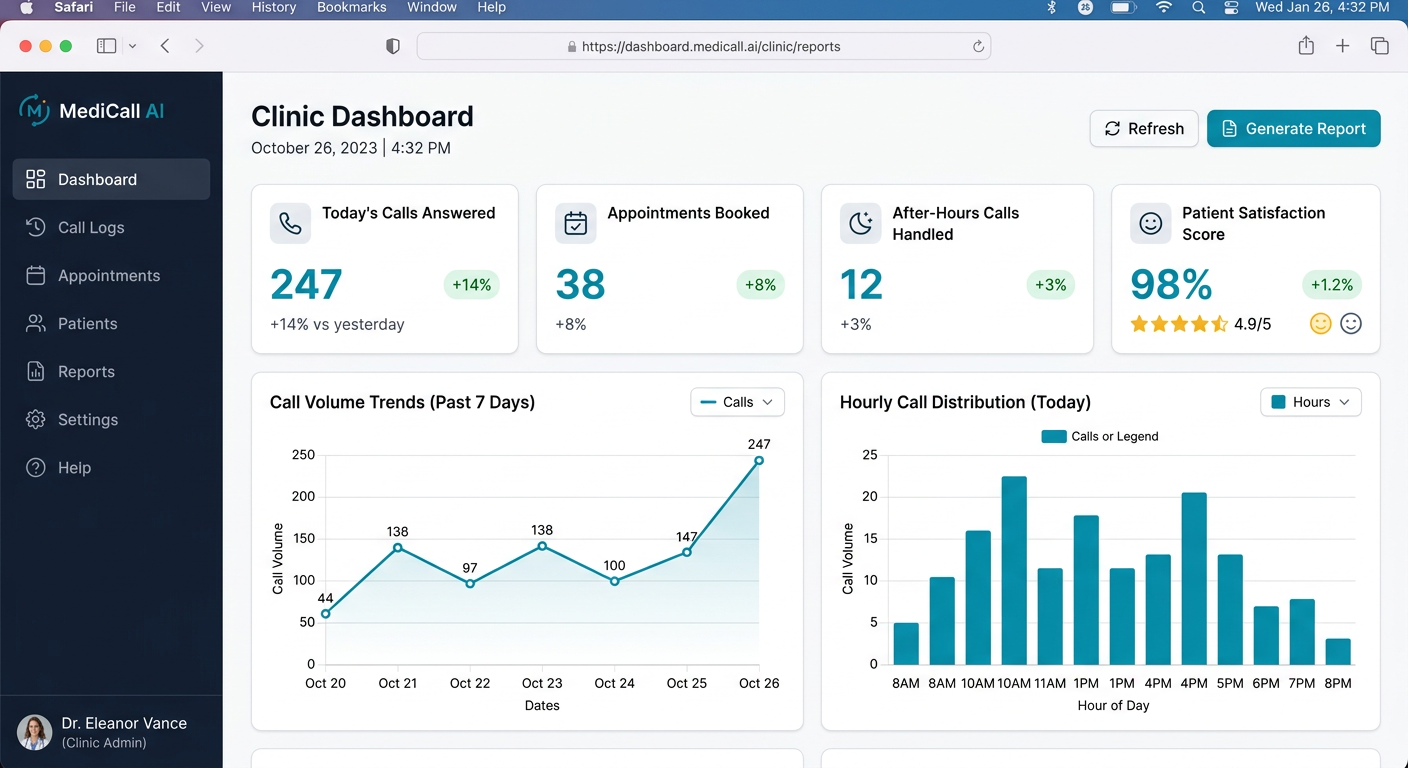Select the Dashboard icon in the sidebar
This screenshot has height=768, width=1408.
[35, 179]
